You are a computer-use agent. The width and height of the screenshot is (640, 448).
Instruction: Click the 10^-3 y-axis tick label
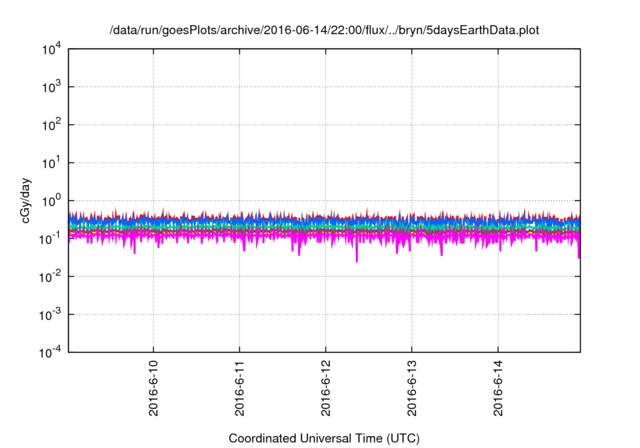[51, 315]
